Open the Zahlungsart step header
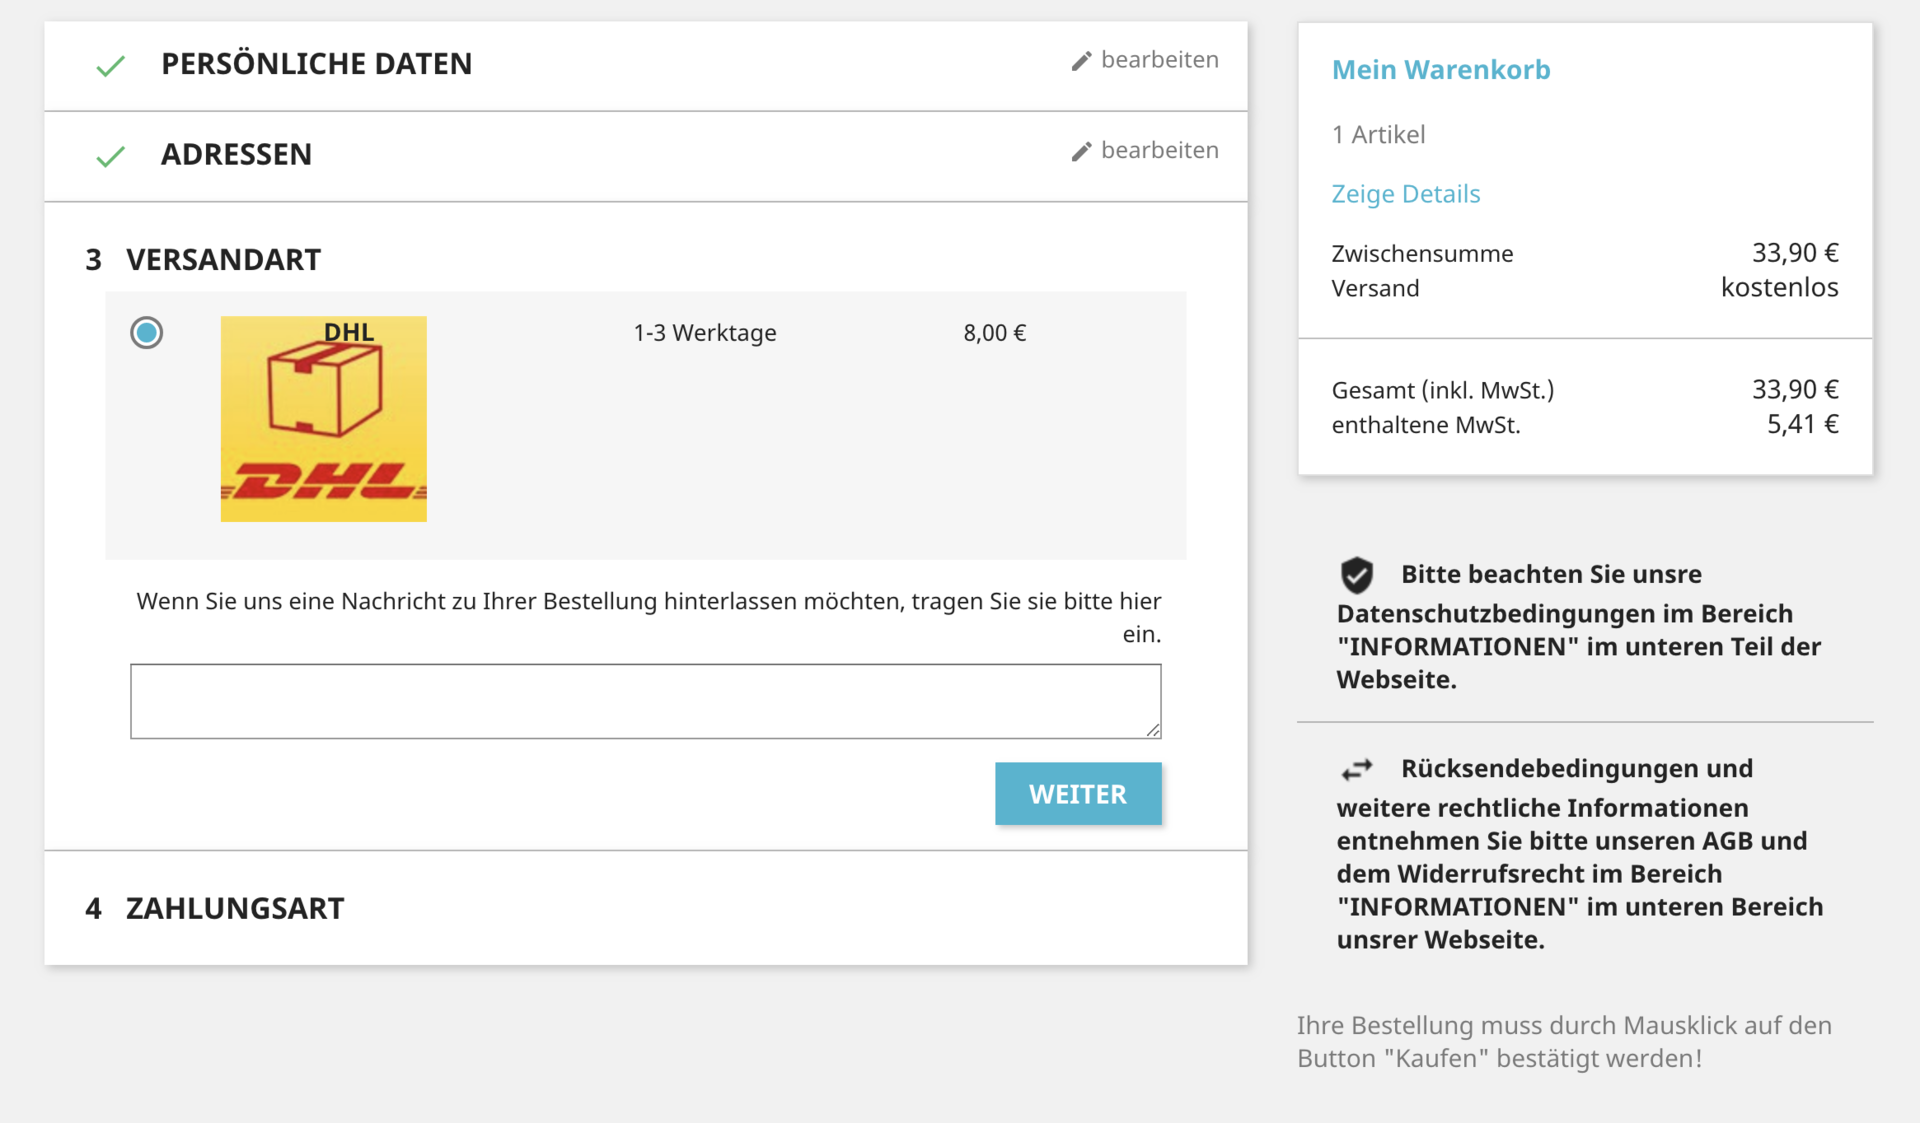Screen dimensions: 1920x1123 234,908
